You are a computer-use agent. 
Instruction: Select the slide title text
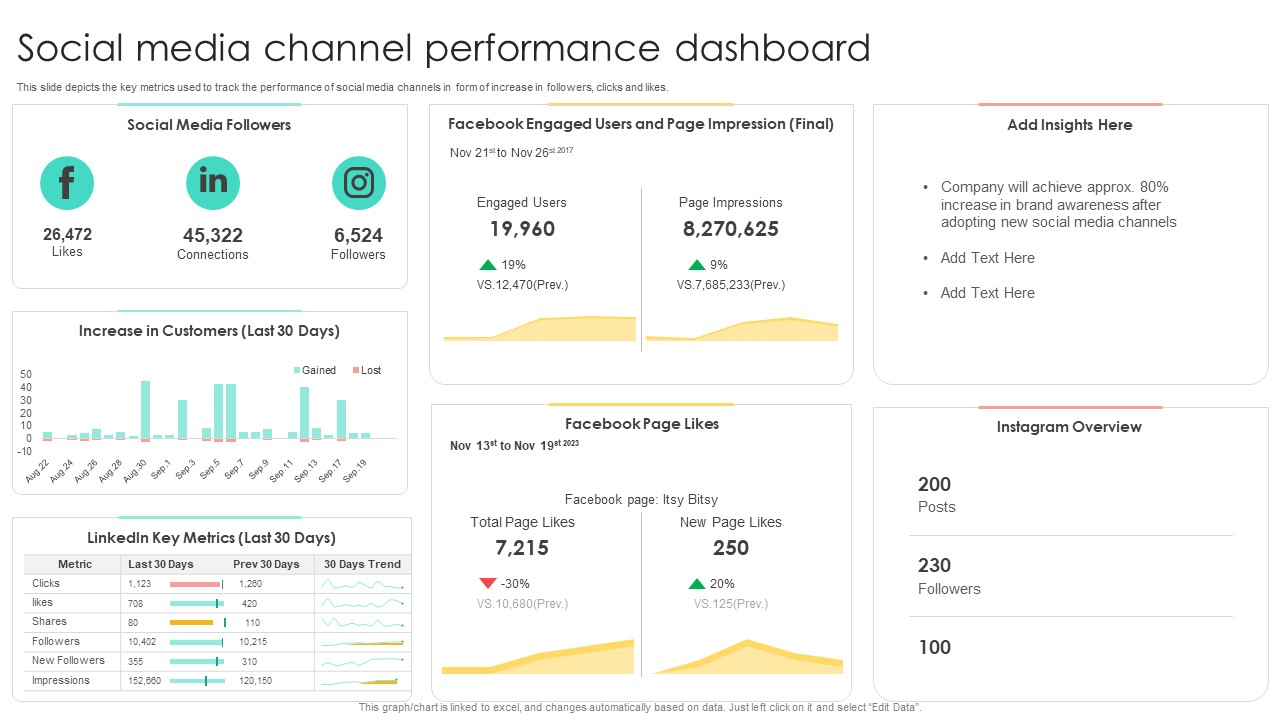(x=444, y=48)
